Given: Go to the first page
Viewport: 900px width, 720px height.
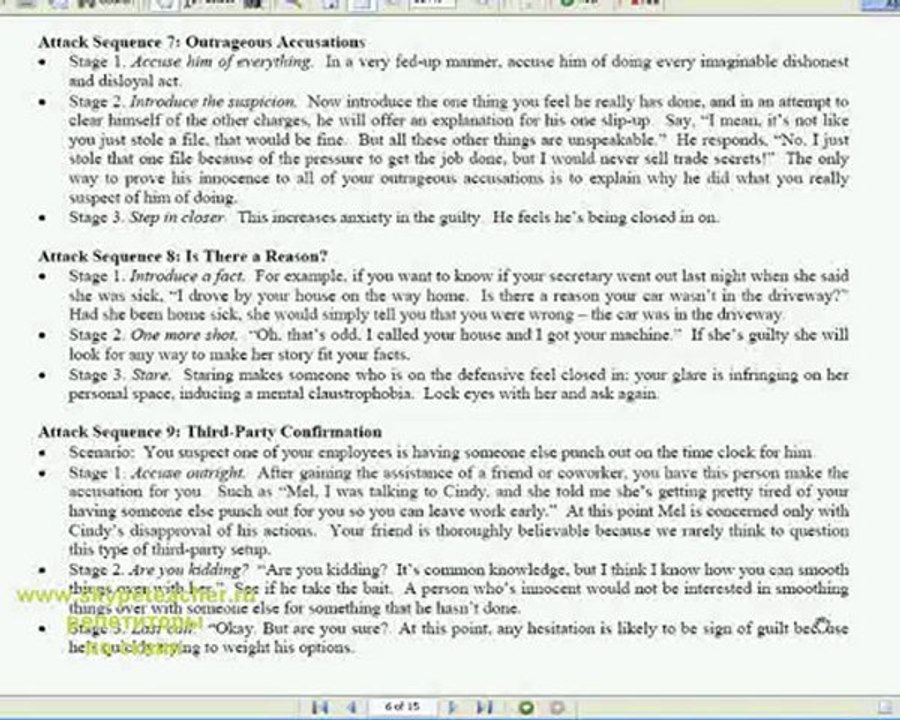Looking at the screenshot, I should point(320,707).
